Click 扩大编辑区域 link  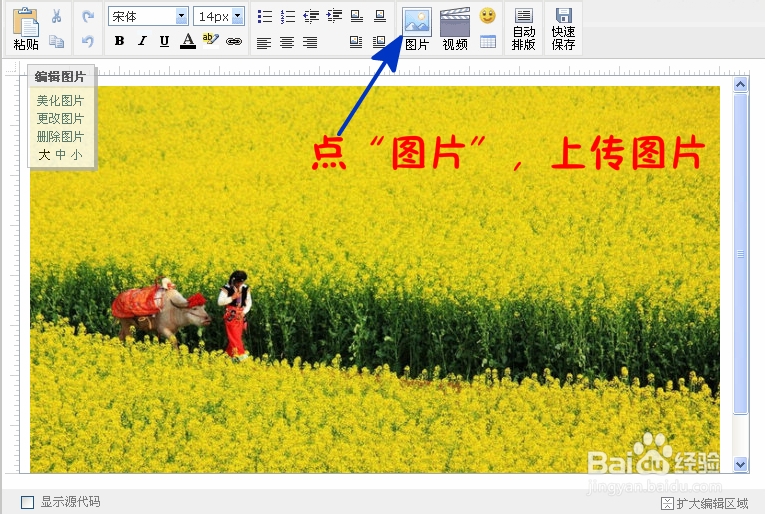tap(705, 503)
